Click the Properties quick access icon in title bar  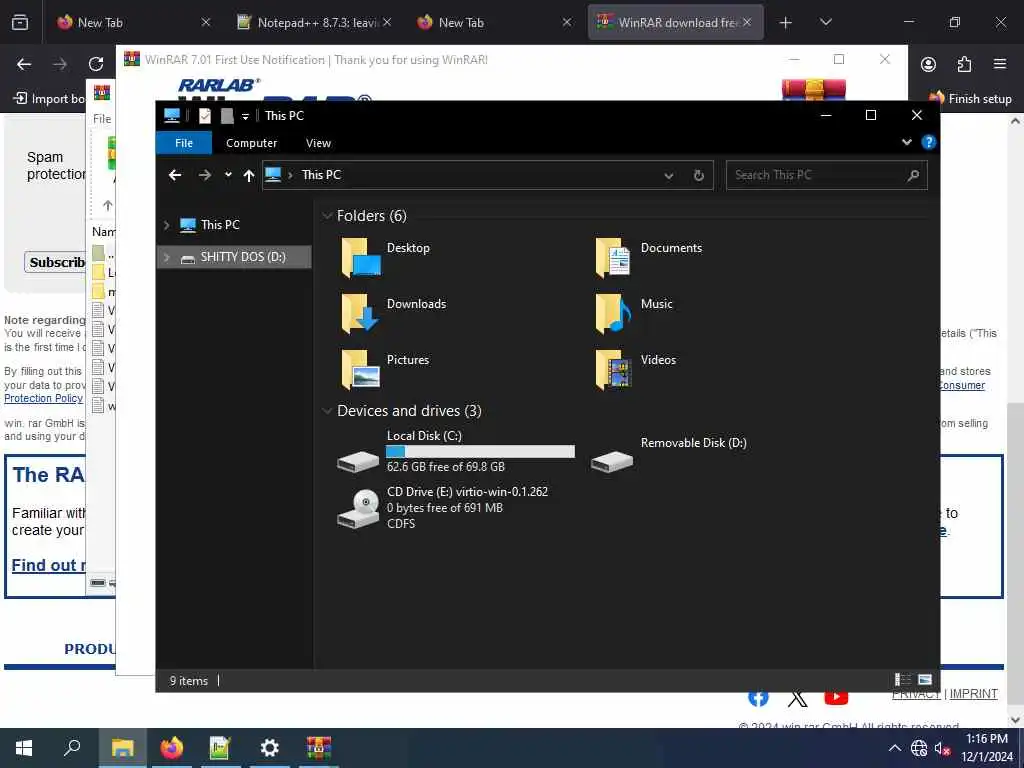204,116
